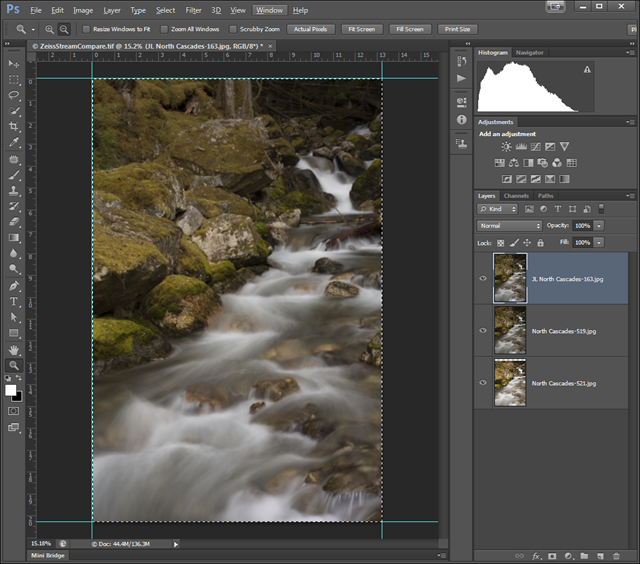Enable Zoom All Windows checkbox

(x=164, y=30)
